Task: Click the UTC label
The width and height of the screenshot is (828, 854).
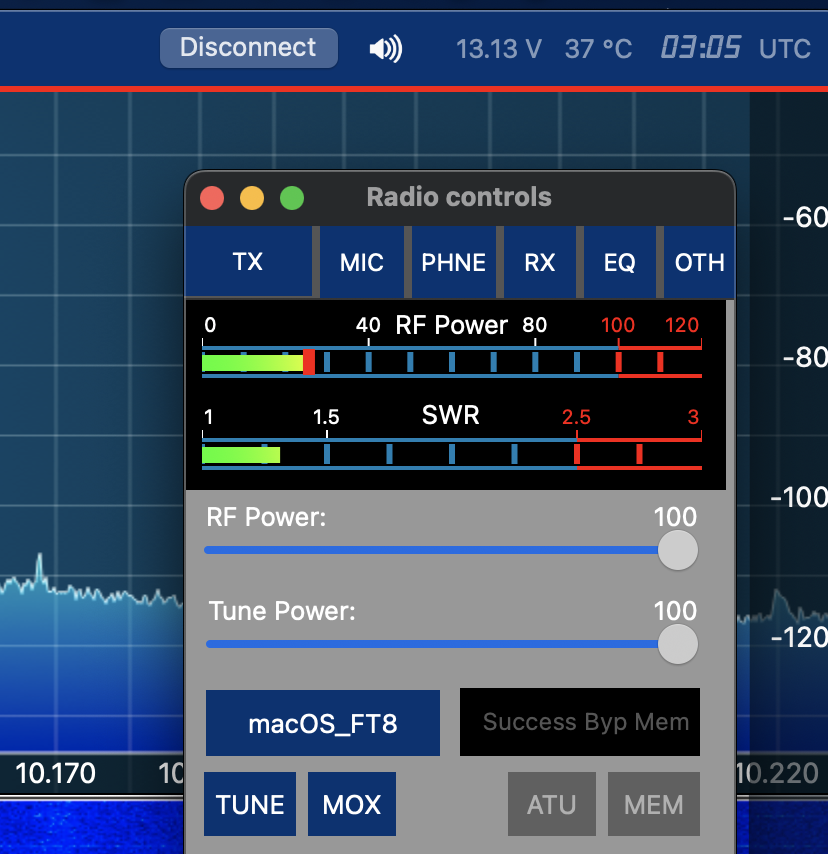Action: pyautogui.click(x=785, y=49)
